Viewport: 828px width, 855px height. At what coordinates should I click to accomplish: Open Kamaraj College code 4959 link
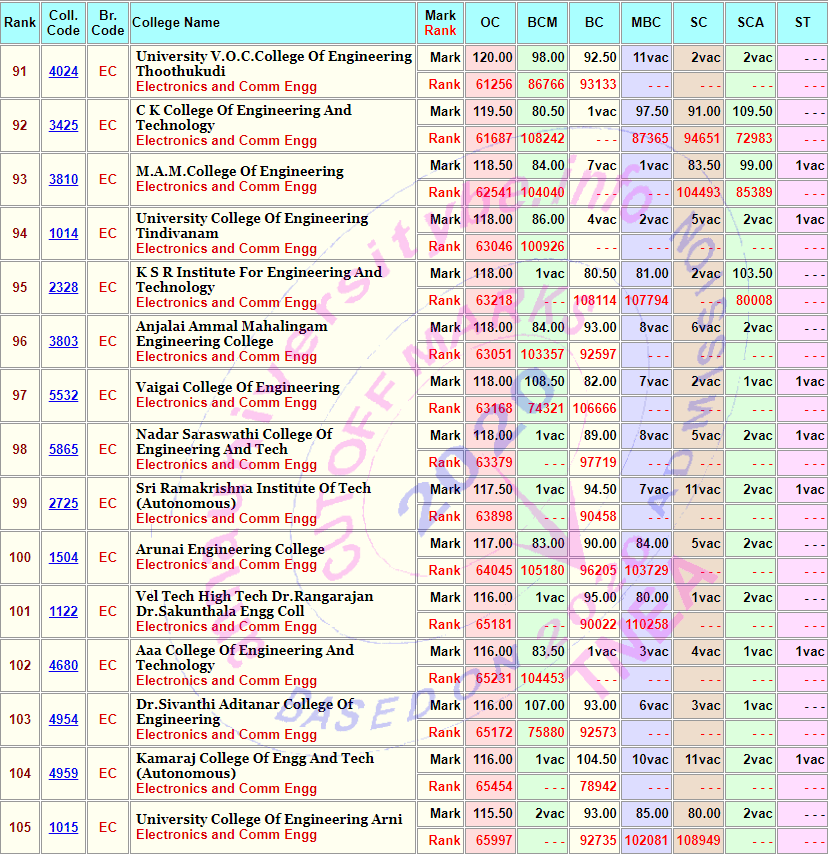(x=63, y=774)
